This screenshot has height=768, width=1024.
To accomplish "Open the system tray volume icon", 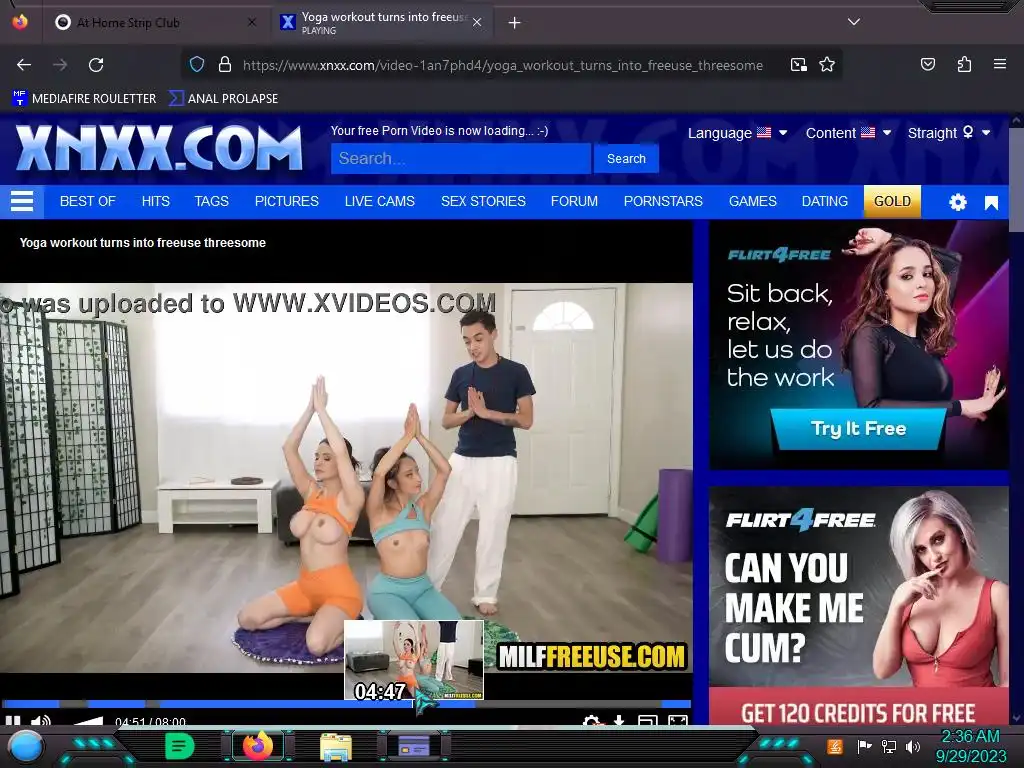I will coord(913,746).
